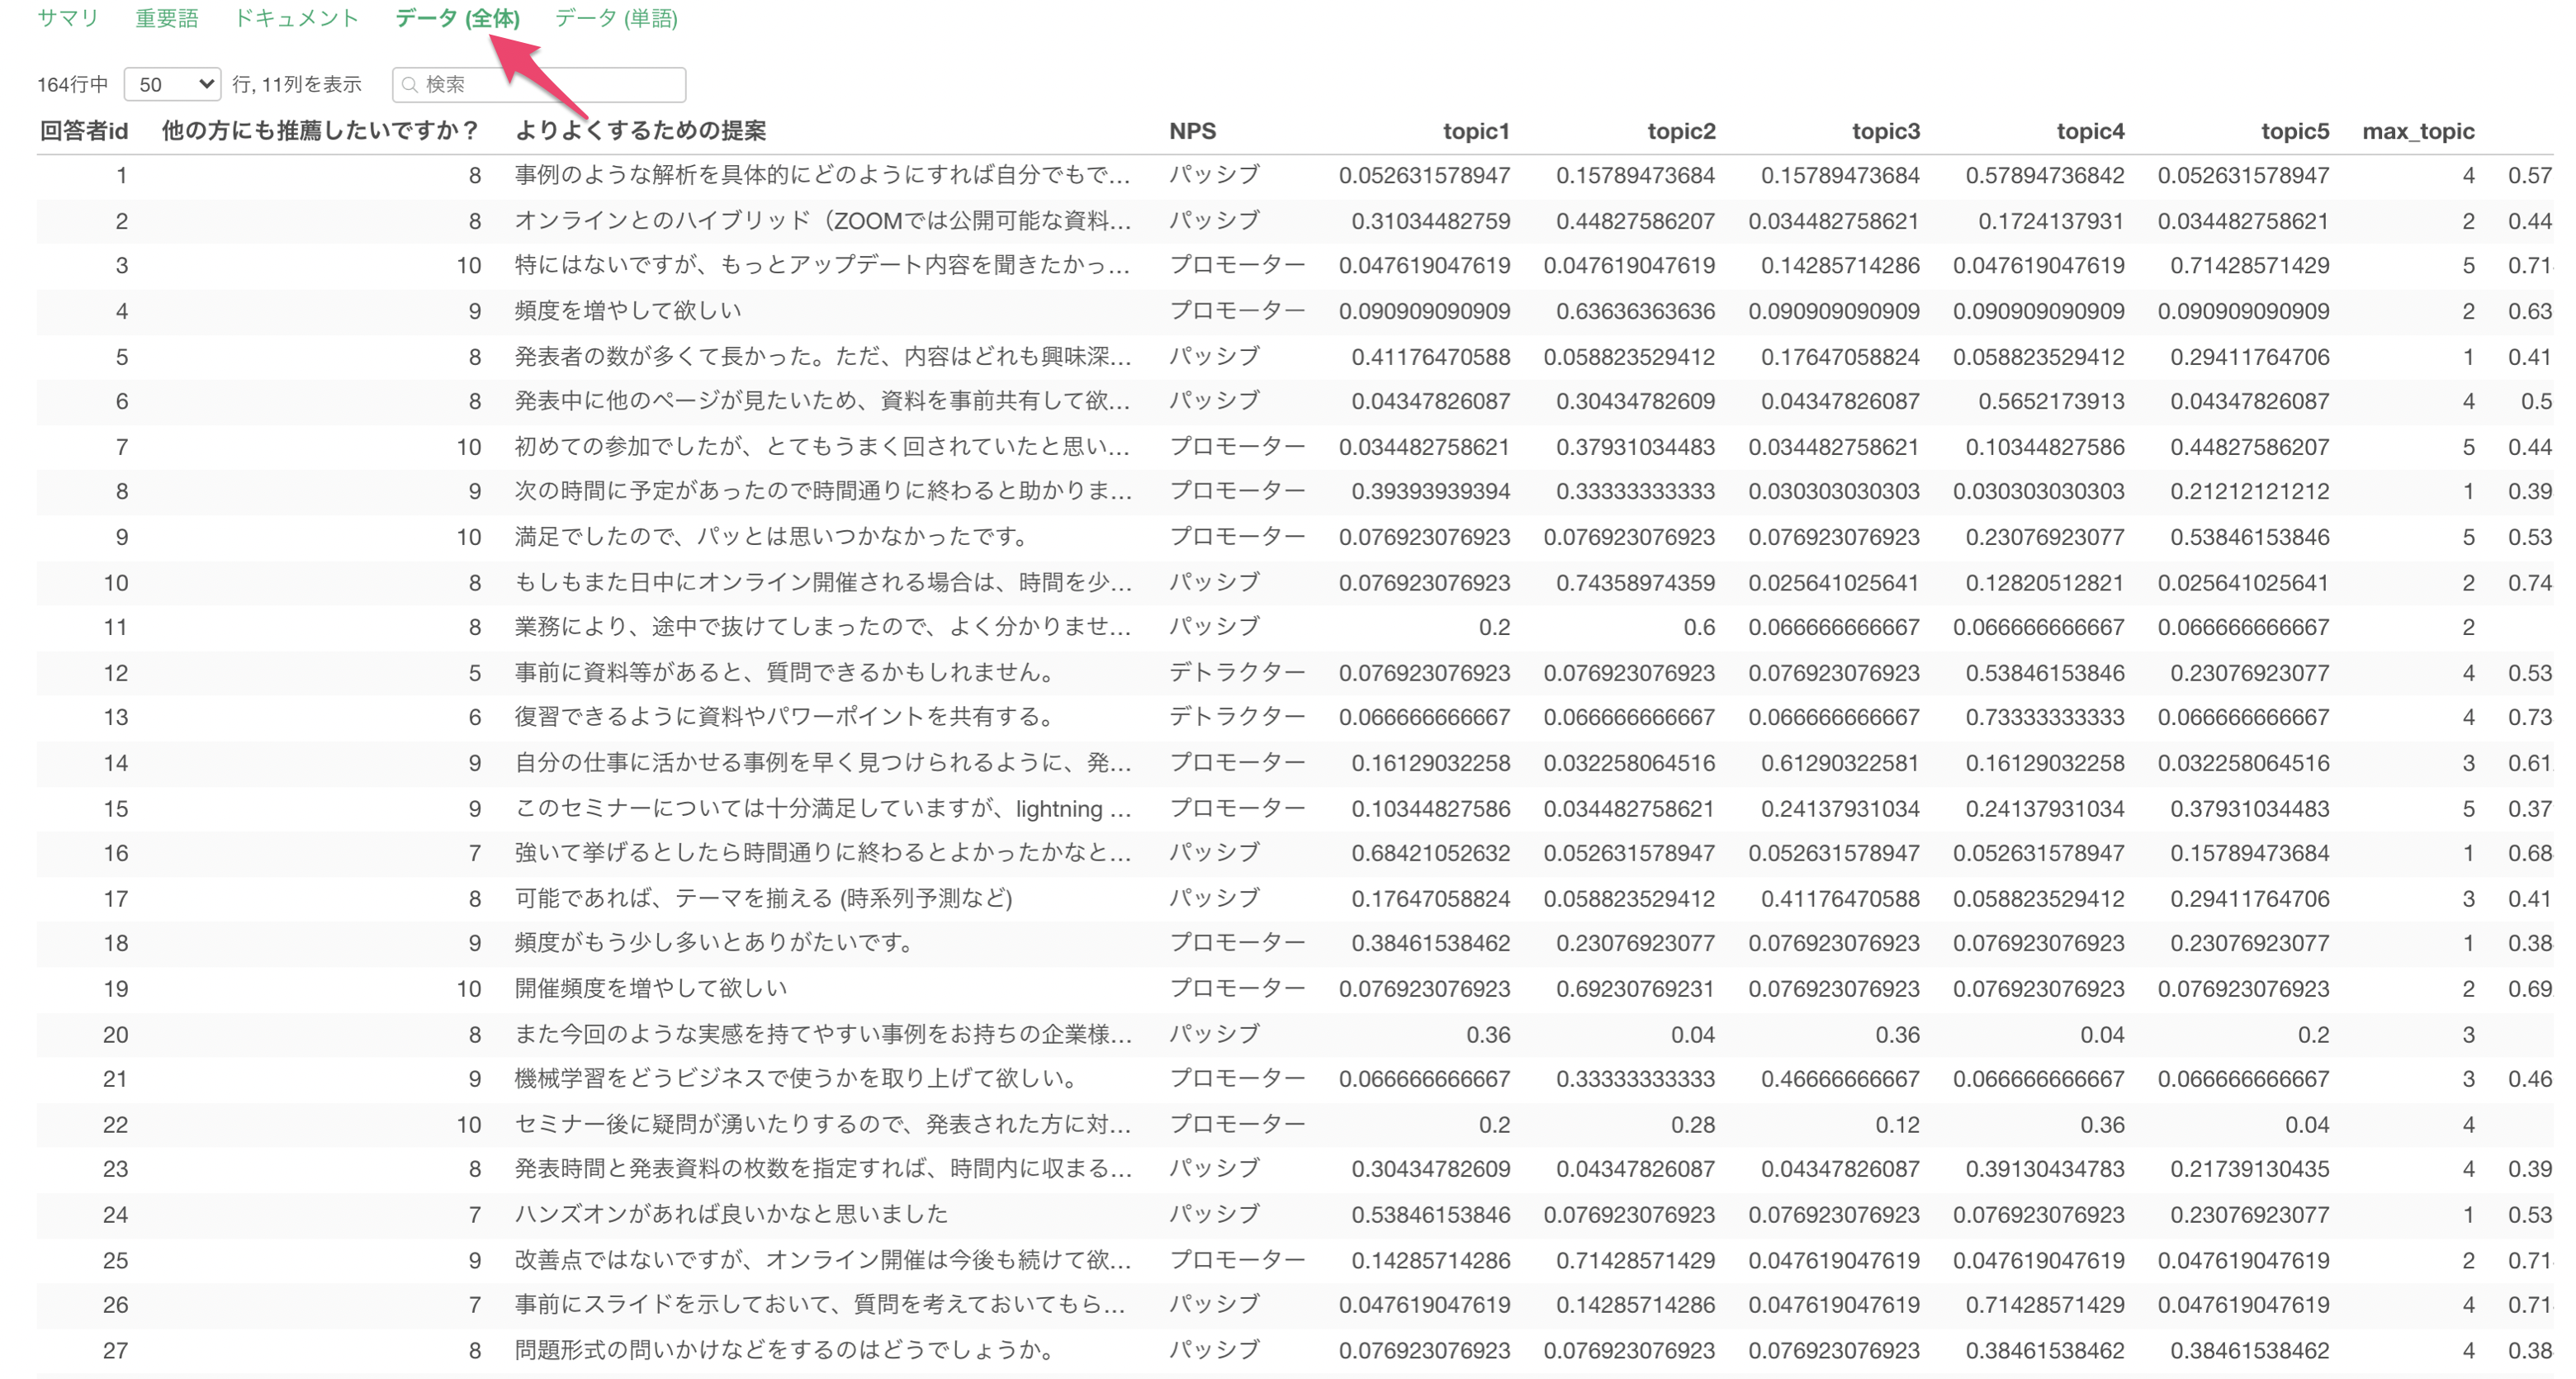Click the max_topic column header
Viewport: 2576px width, 1379px height.
[2418, 131]
